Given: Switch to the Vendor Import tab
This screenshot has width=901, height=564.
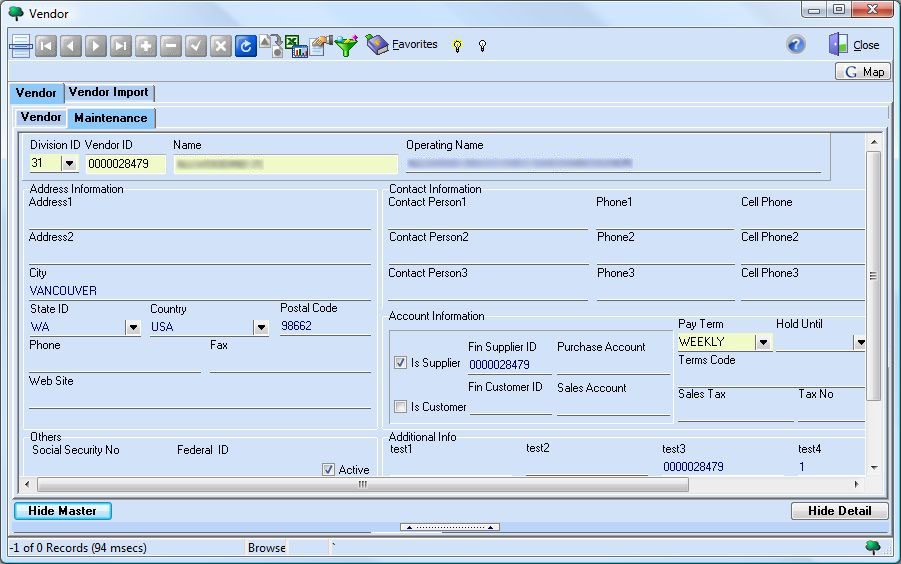Looking at the screenshot, I should click(108, 92).
